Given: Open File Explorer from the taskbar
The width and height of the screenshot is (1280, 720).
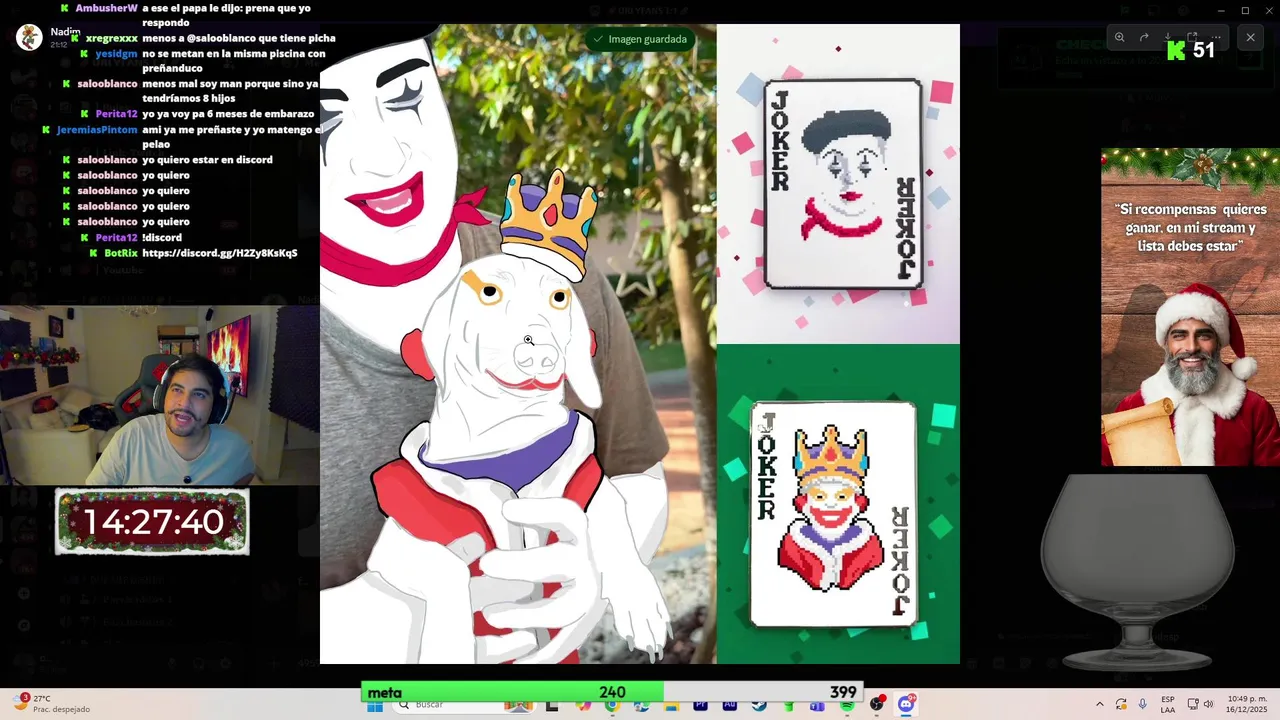Looking at the screenshot, I should [x=671, y=705].
